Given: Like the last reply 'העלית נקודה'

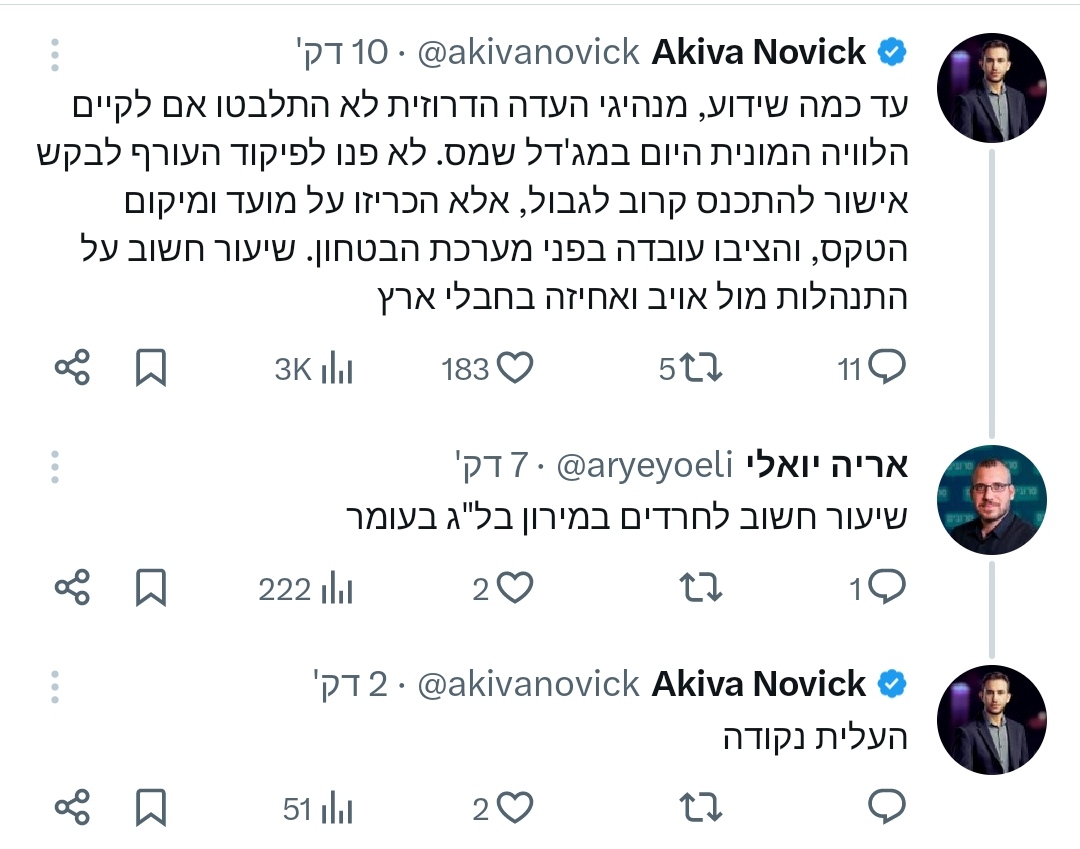Looking at the screenshot, I should (515, 808).
